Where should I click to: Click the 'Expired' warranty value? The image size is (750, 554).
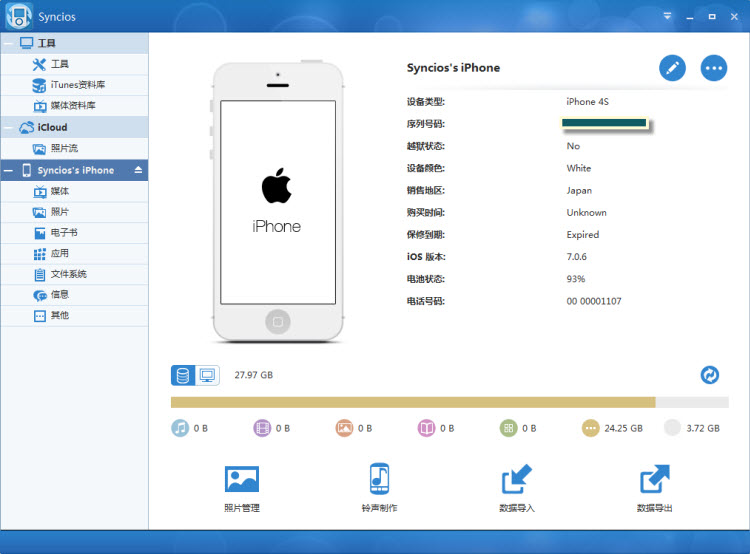(583, 235)
